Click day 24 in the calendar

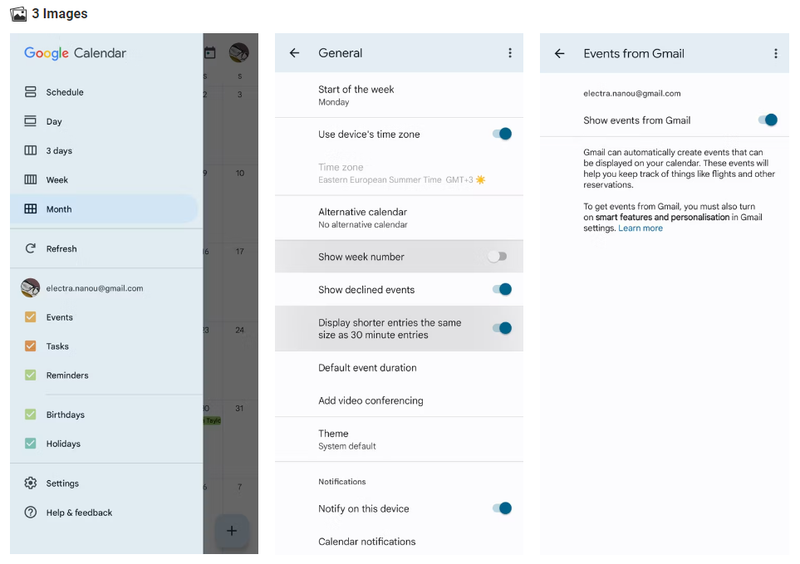240,330
